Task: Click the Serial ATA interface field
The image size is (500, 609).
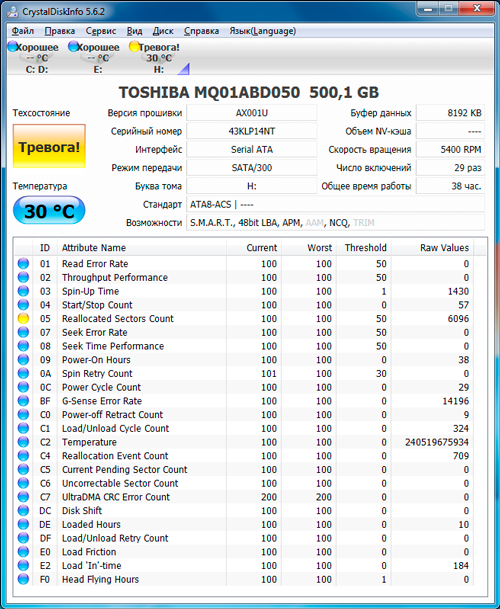Action: (252, 150)
